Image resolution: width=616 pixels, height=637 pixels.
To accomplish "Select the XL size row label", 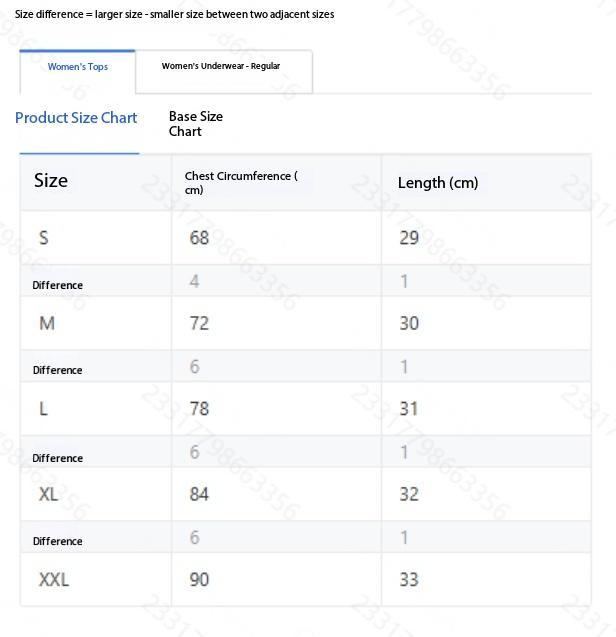I will click(x=48, y=494).
